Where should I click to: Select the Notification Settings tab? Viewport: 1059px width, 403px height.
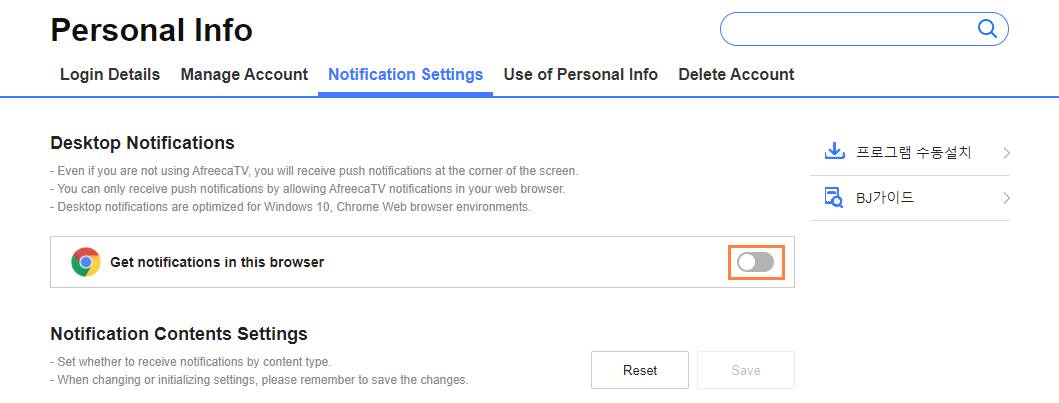pos(405,74)
